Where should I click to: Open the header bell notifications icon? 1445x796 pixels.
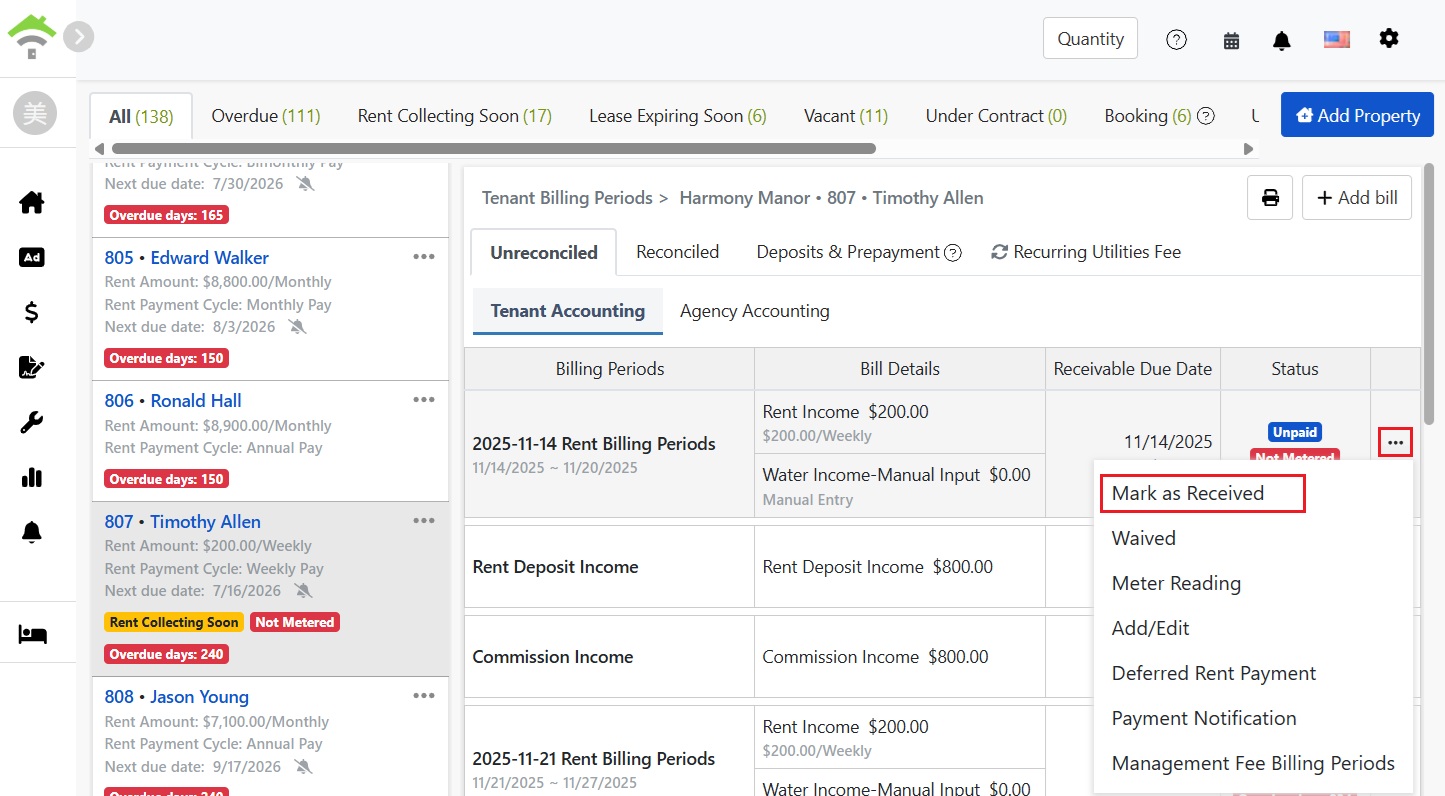coord(1282,40)
